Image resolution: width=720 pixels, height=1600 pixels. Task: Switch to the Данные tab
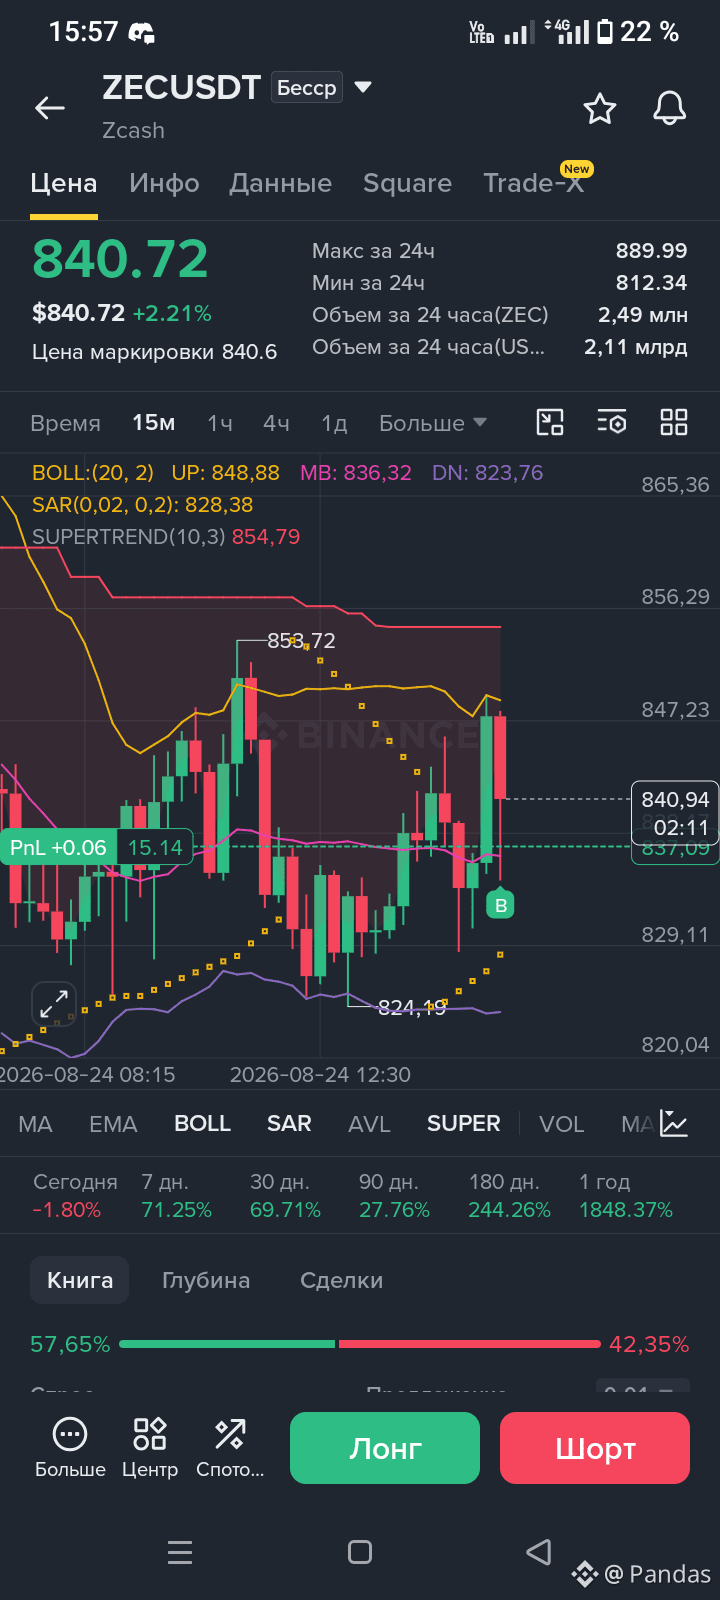click(x=281, y=183)
